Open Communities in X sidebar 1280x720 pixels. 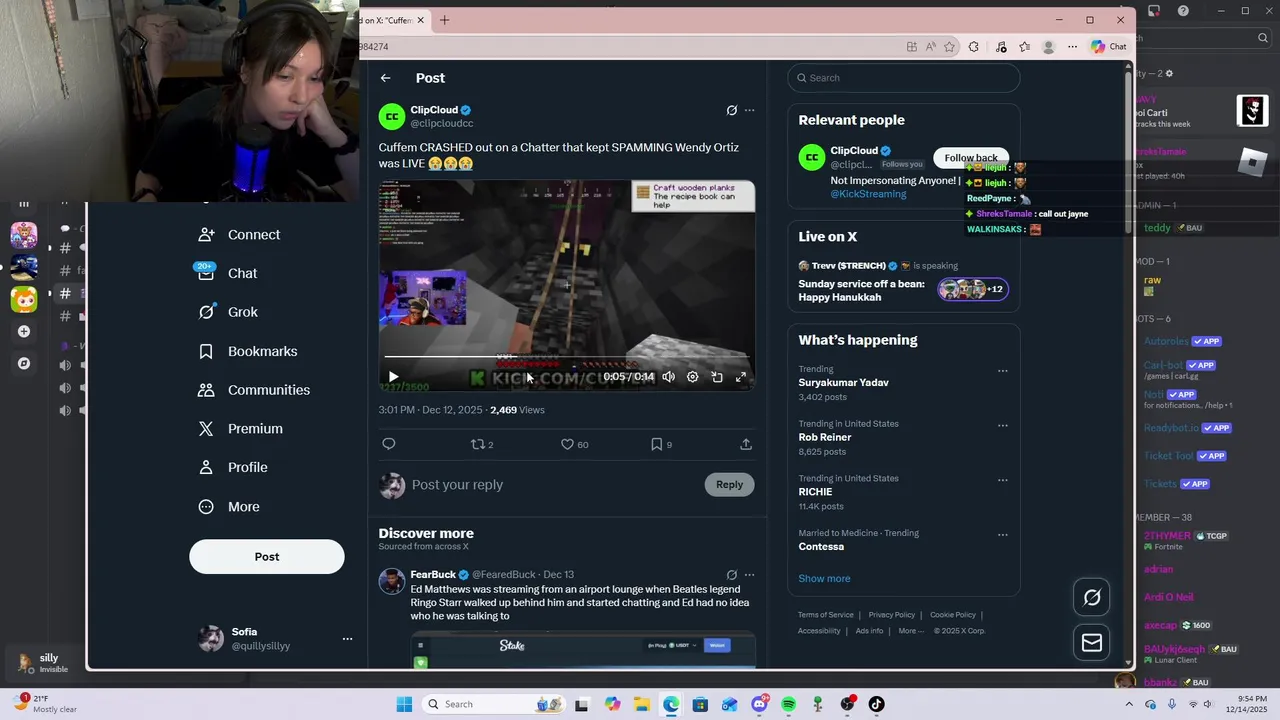[254, 390]
